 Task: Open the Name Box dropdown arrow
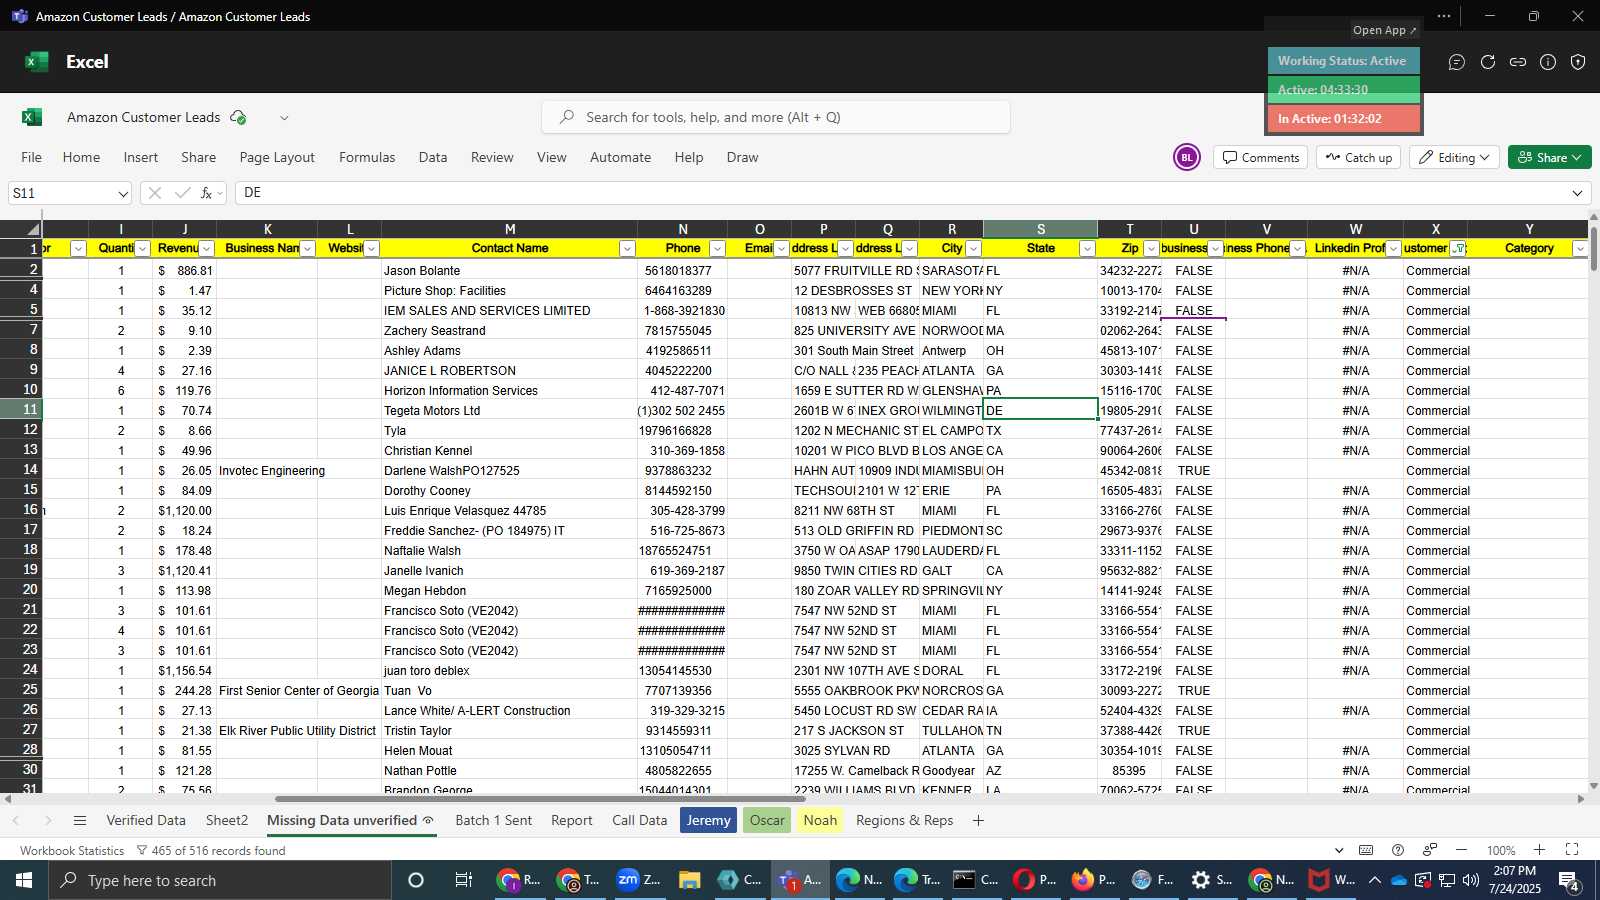click(123, 193)
